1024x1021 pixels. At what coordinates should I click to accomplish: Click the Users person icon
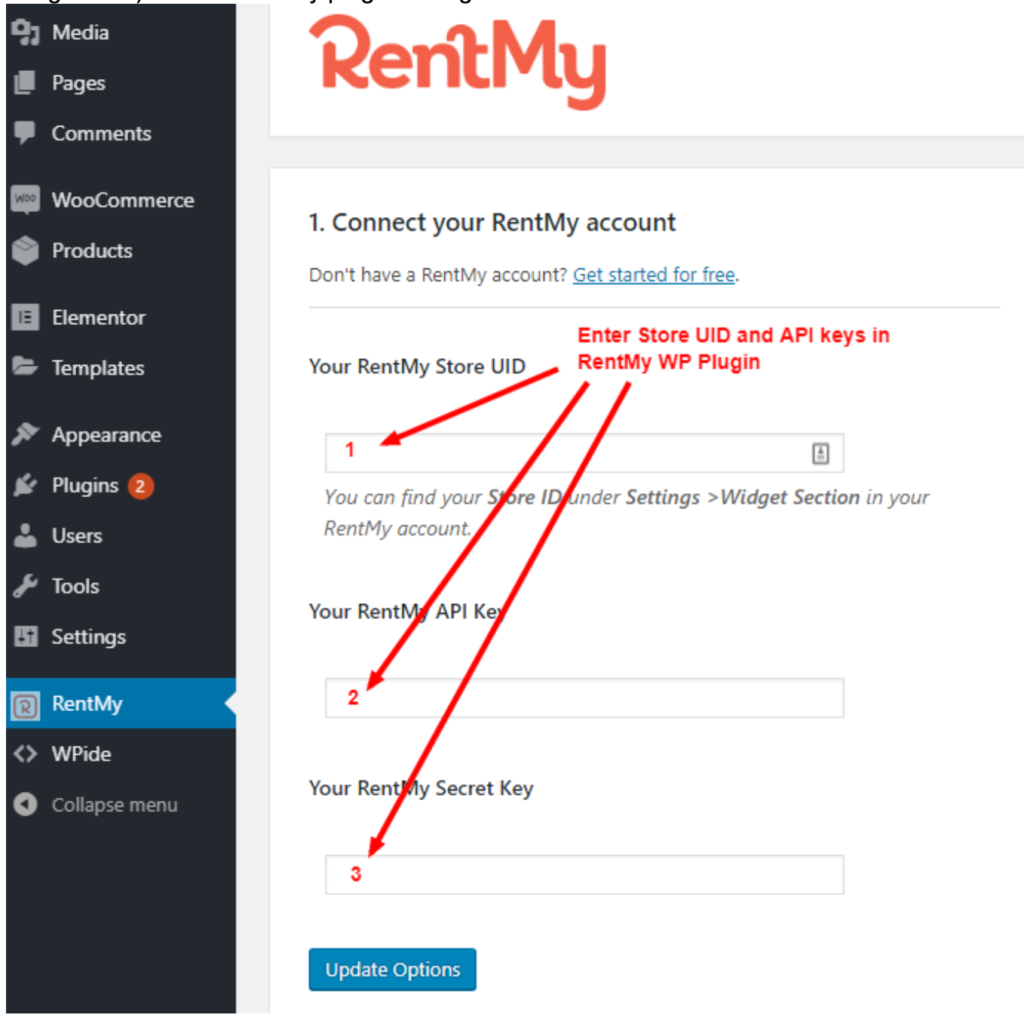(x=25, y=536)
